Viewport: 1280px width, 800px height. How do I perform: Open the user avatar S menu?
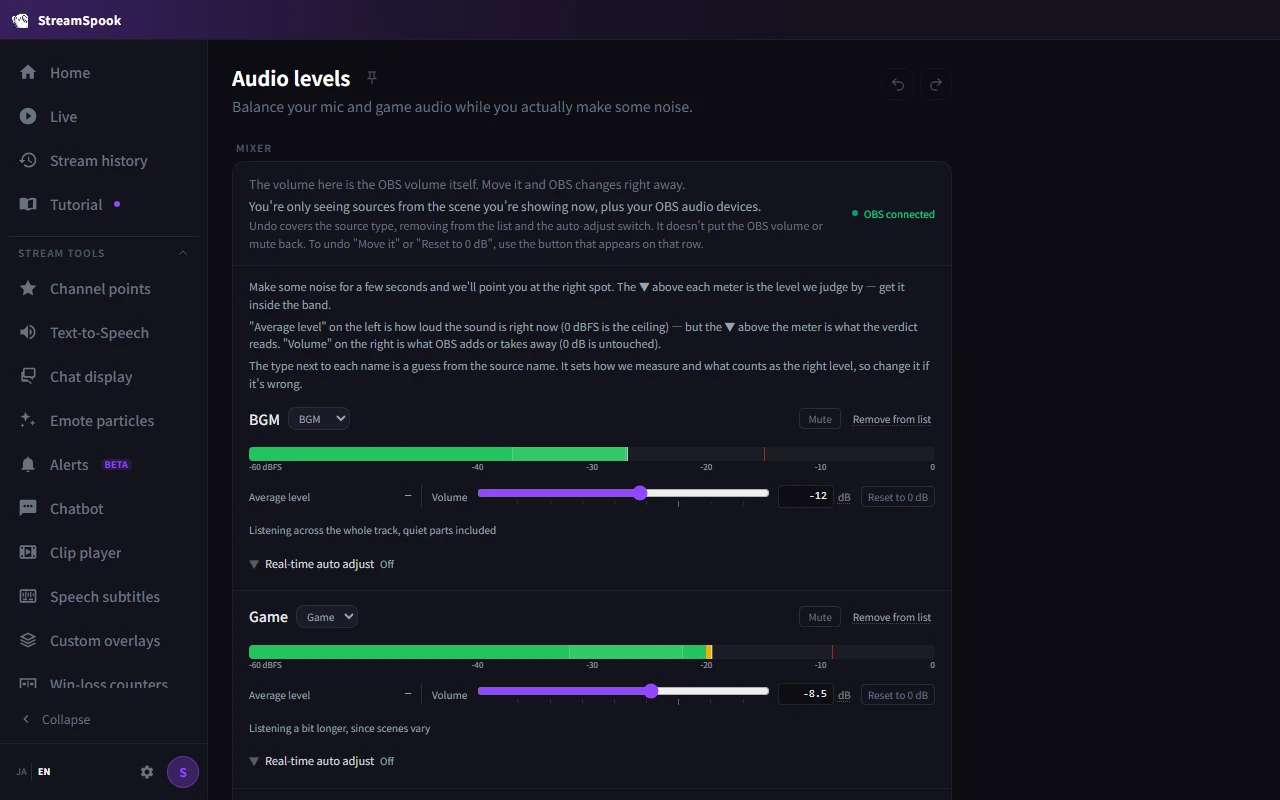(183, 772)
